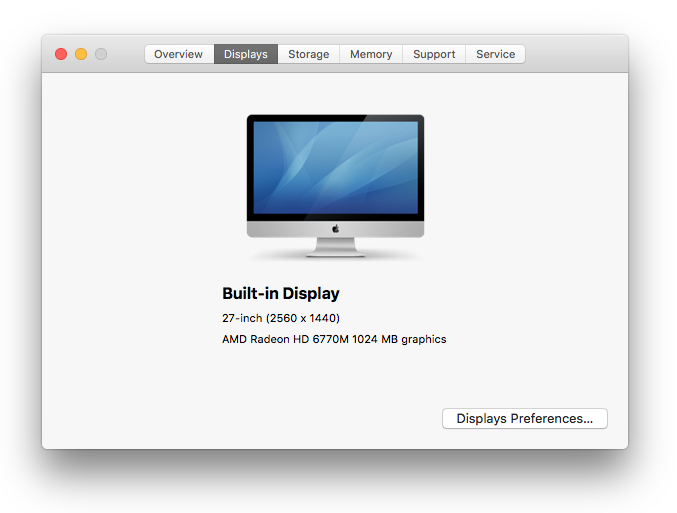Switch to the Overview tab
The width and height of the screenshot is (677, 513).
tap(179, 54)
